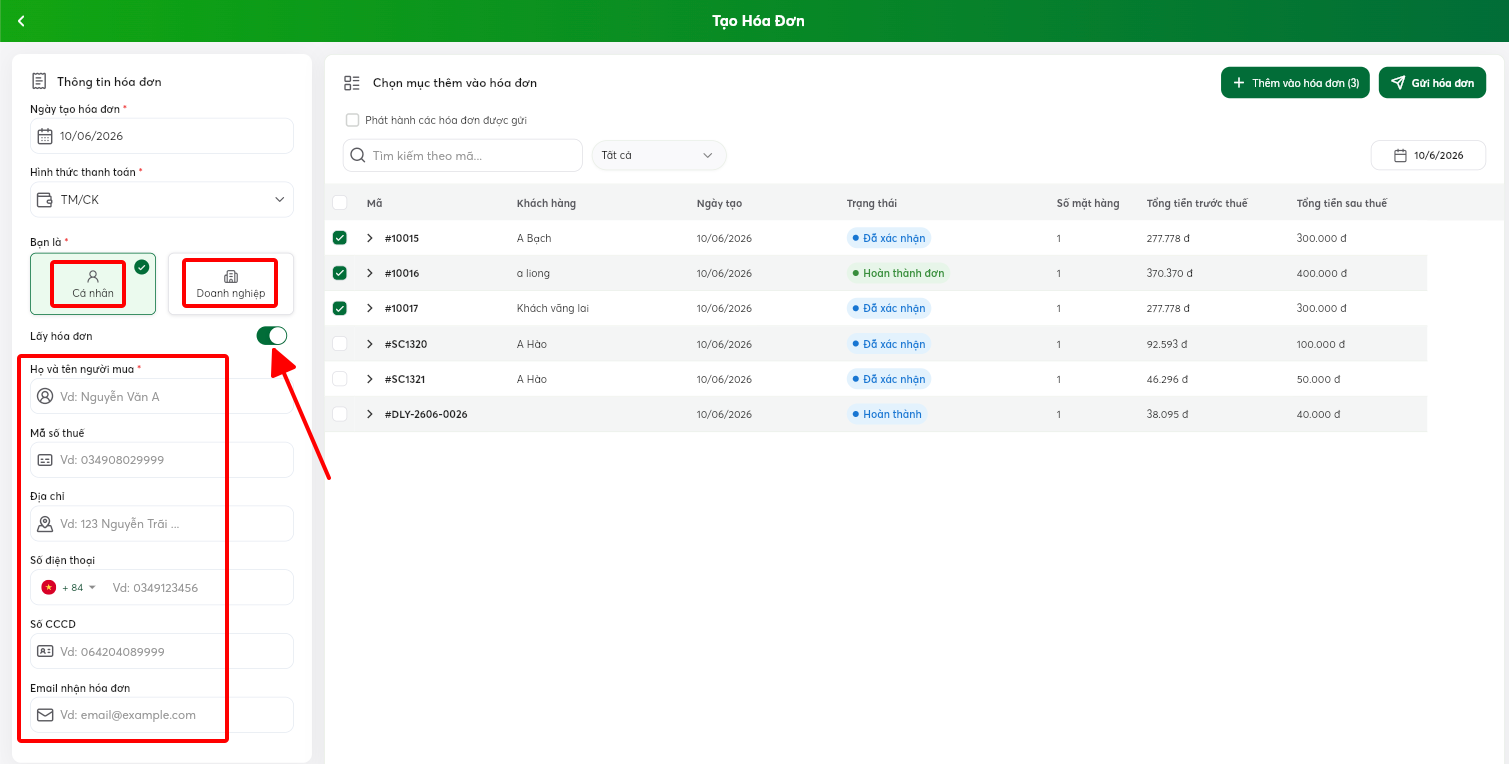Click the calendar icon in 10/6/2026 date filter
This screenshot has height=764, width=1509.
(x=1400, y=155)
